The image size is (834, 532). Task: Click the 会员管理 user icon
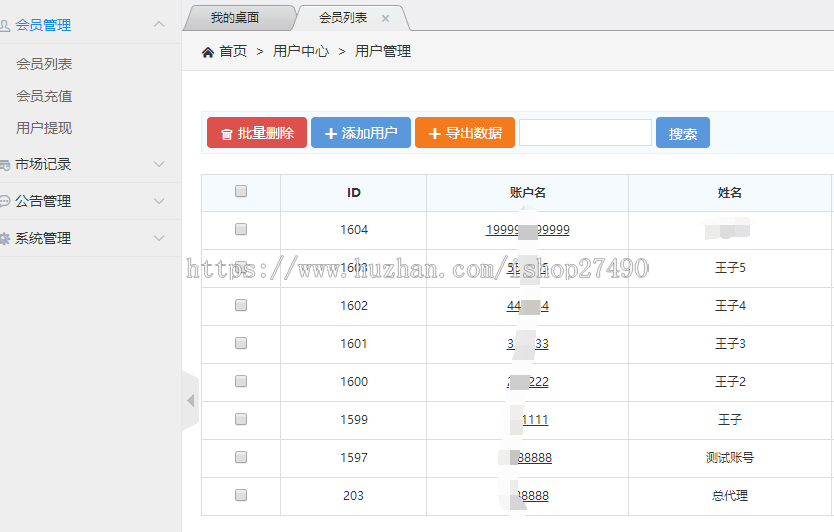[5, 25]
